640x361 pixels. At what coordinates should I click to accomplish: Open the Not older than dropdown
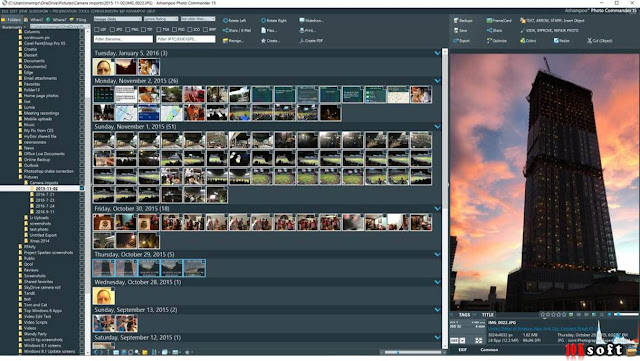(198, 19)
